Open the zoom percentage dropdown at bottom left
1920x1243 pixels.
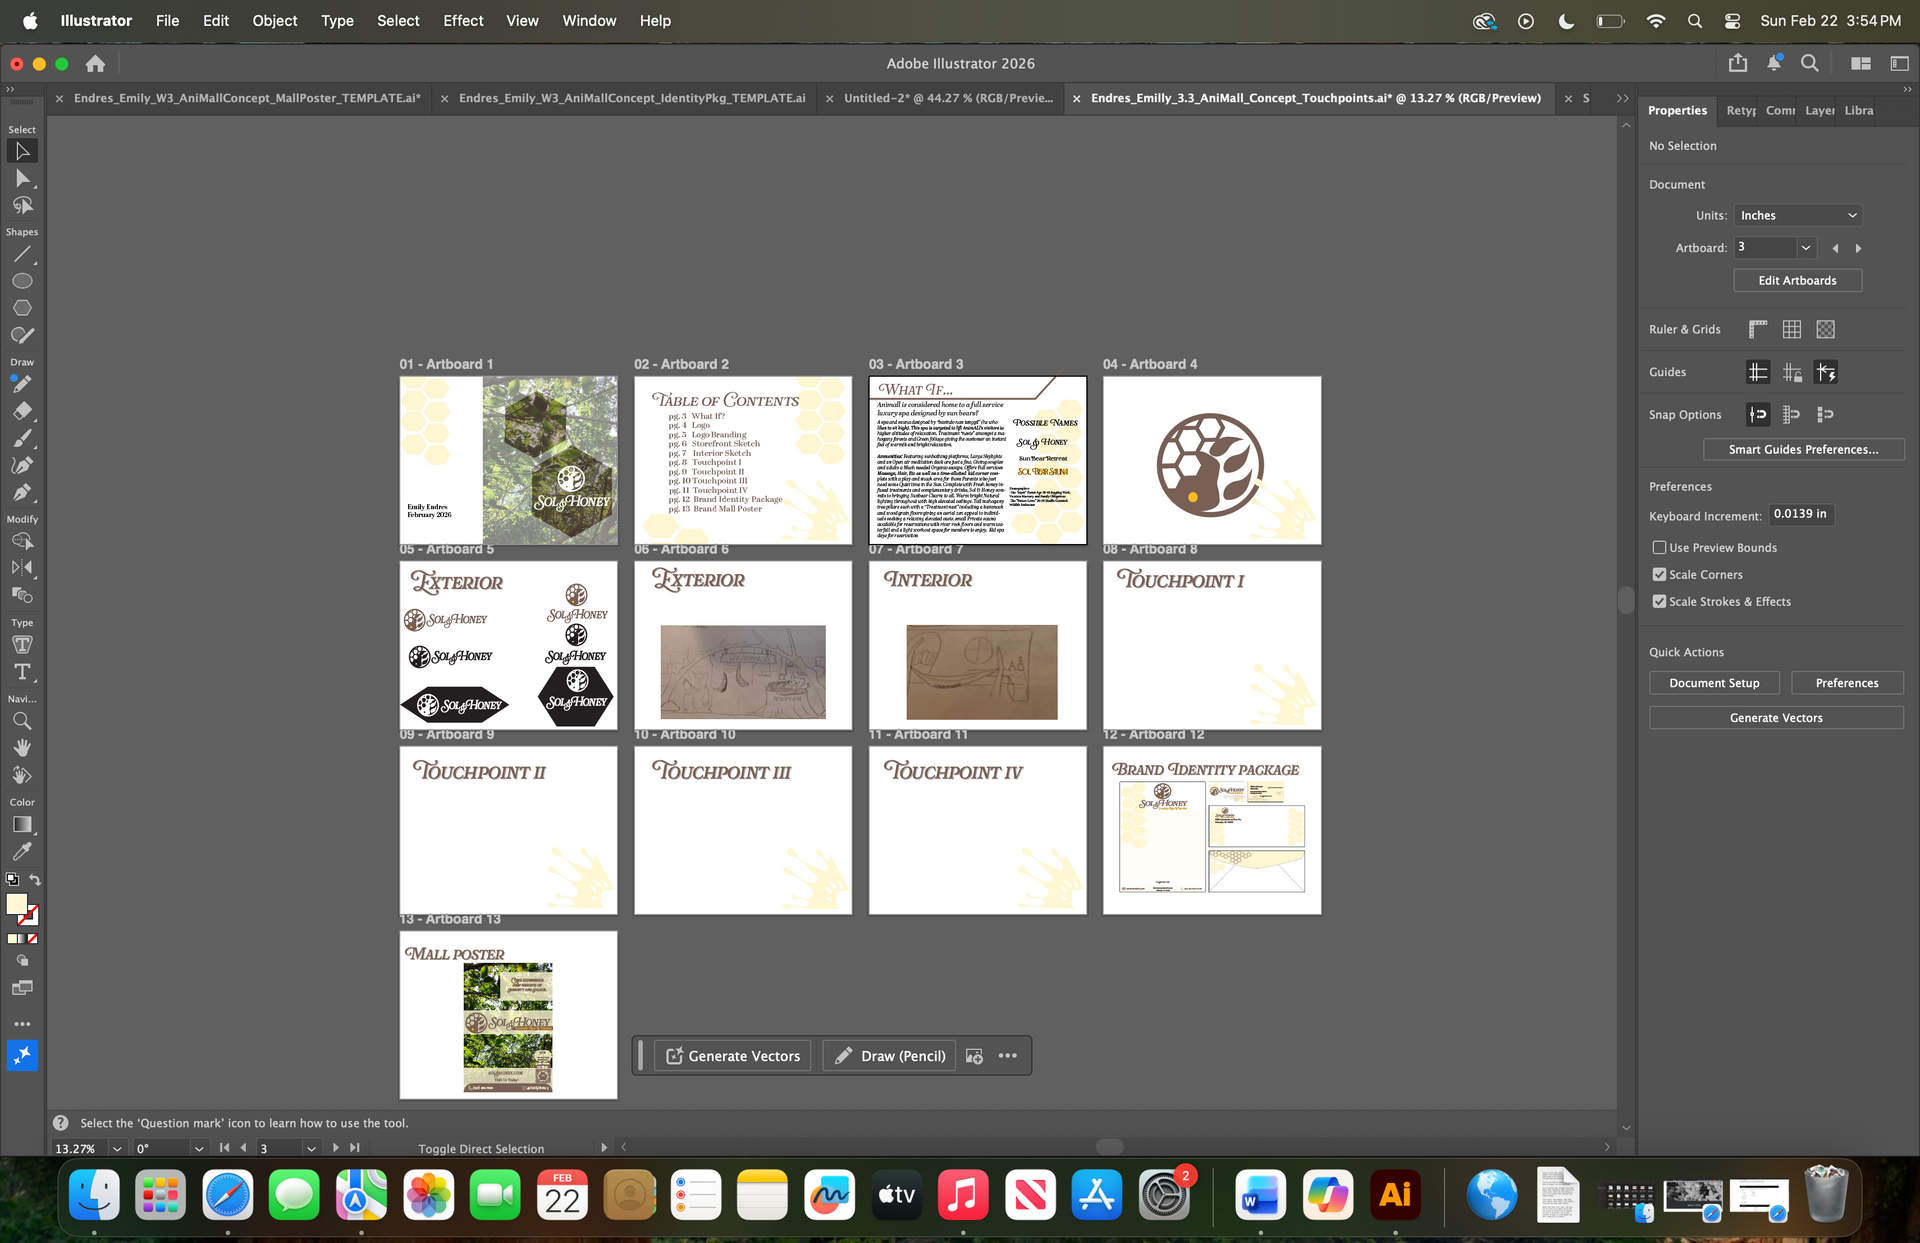117,1148
